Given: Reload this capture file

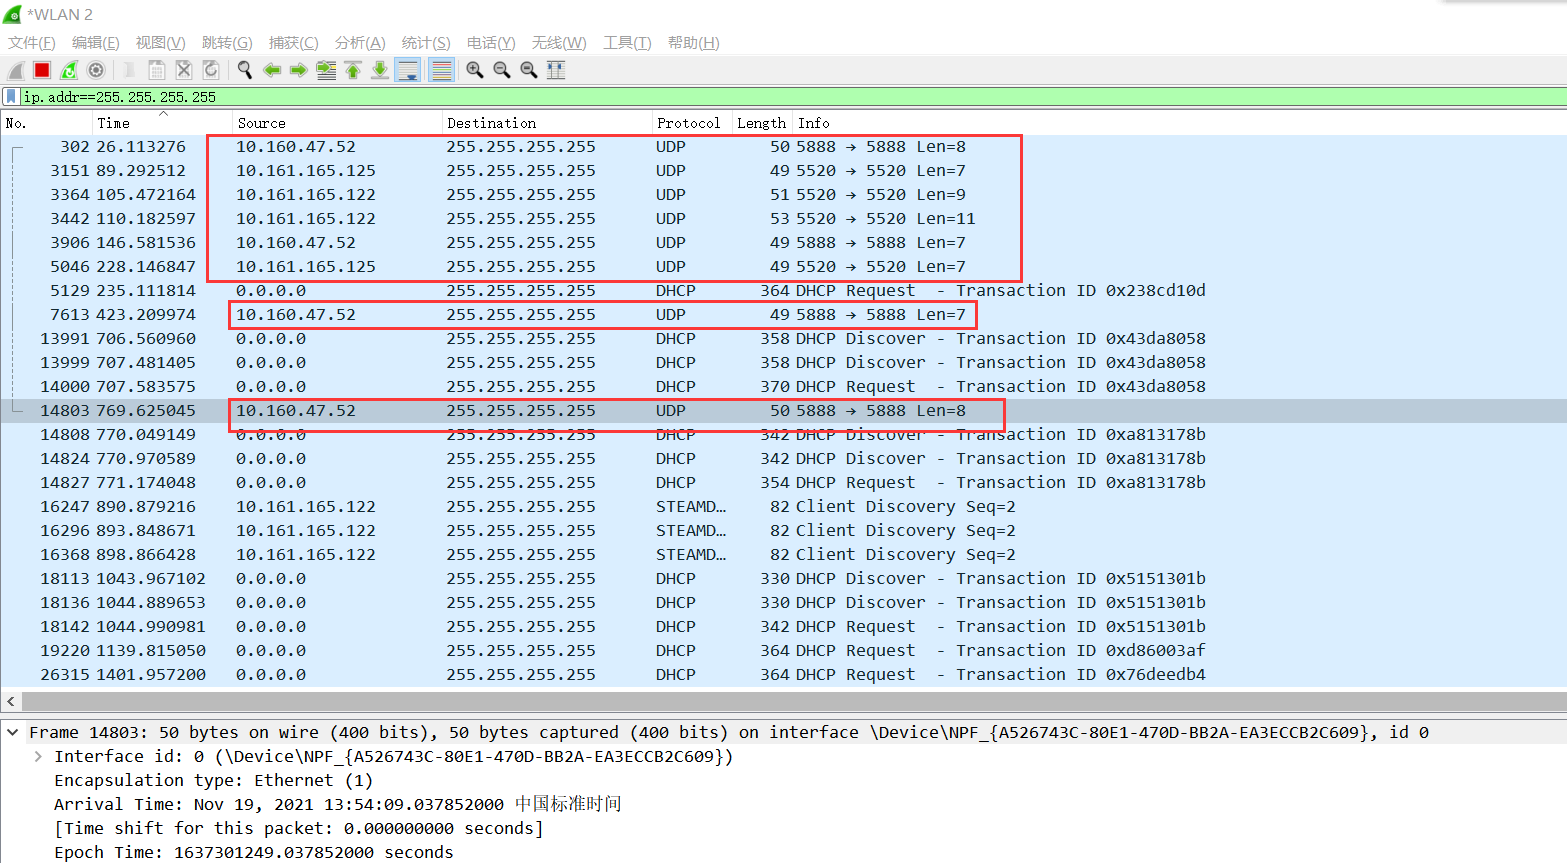Looking at the screenshot, I should (x=211, y=70).
